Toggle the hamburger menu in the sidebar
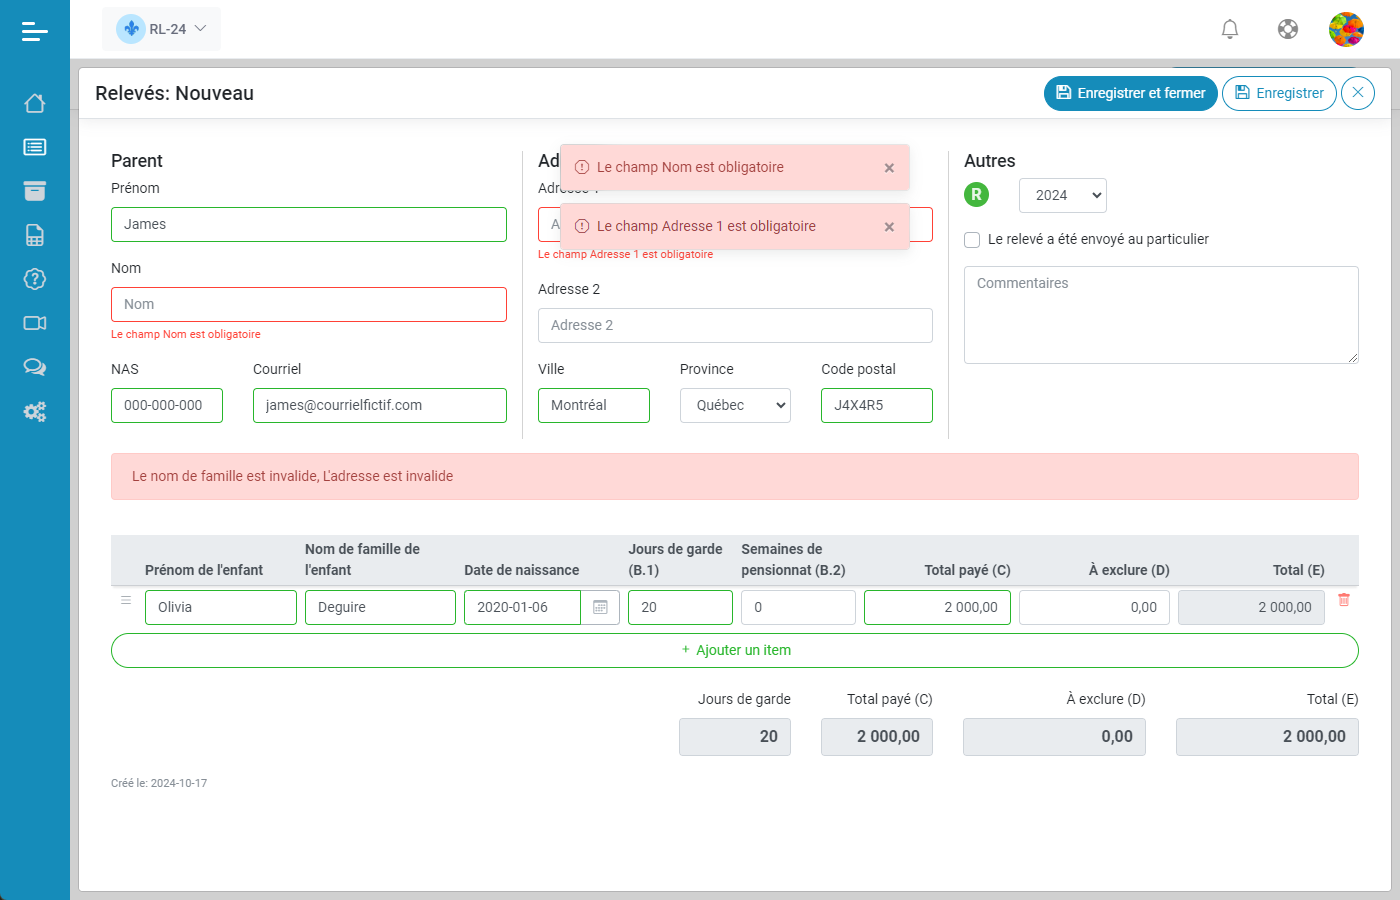 [35, 32]
